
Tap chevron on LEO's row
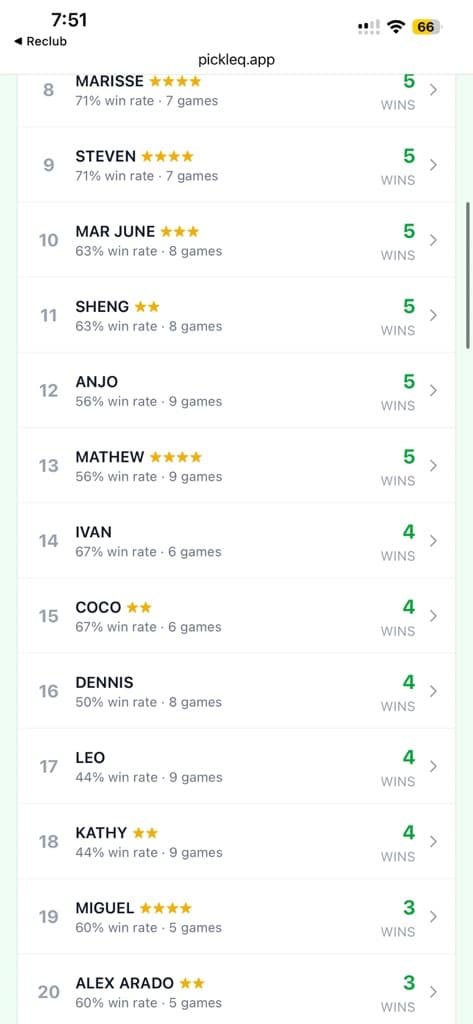tap(433, 767)
